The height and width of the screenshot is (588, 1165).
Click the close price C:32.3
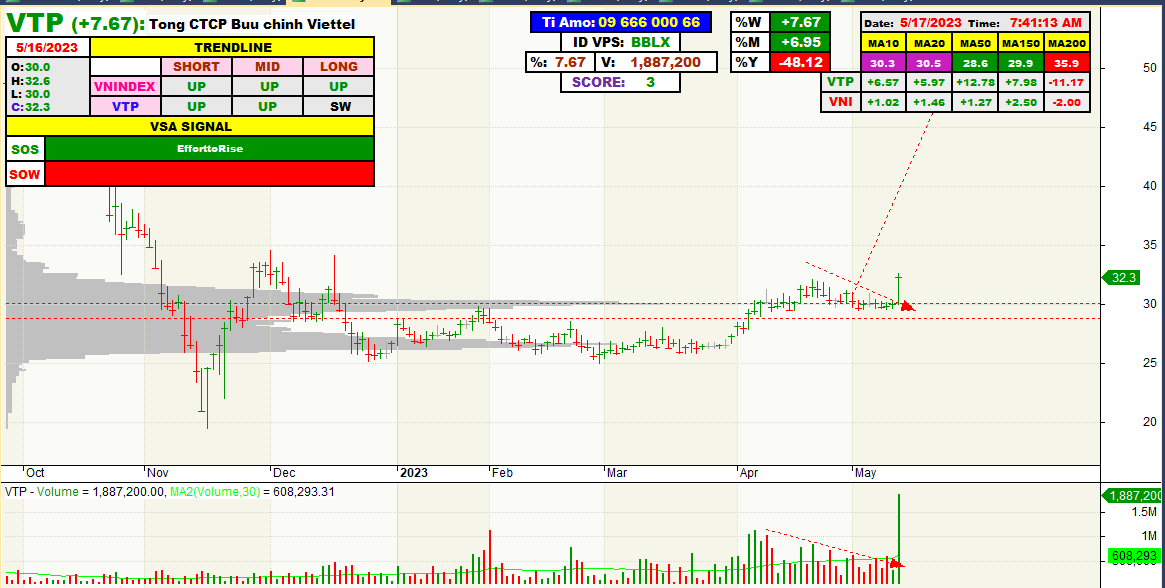point(30,107)
